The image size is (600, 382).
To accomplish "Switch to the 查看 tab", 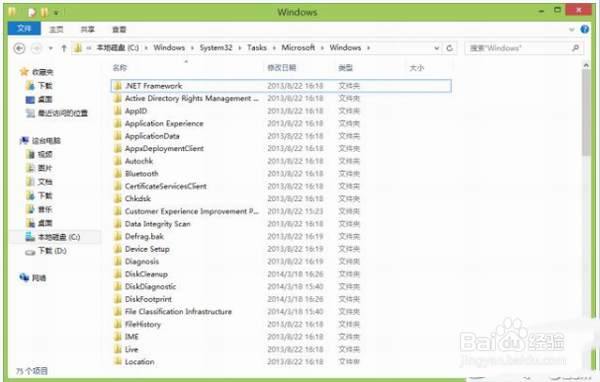I will (119, 29).
